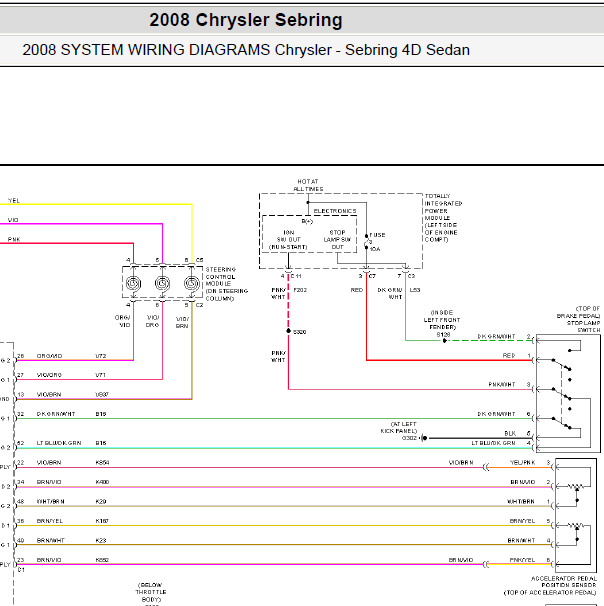Click the "BLK" wire label
Viewport: 604px width, 606px height.
(510, 434)
